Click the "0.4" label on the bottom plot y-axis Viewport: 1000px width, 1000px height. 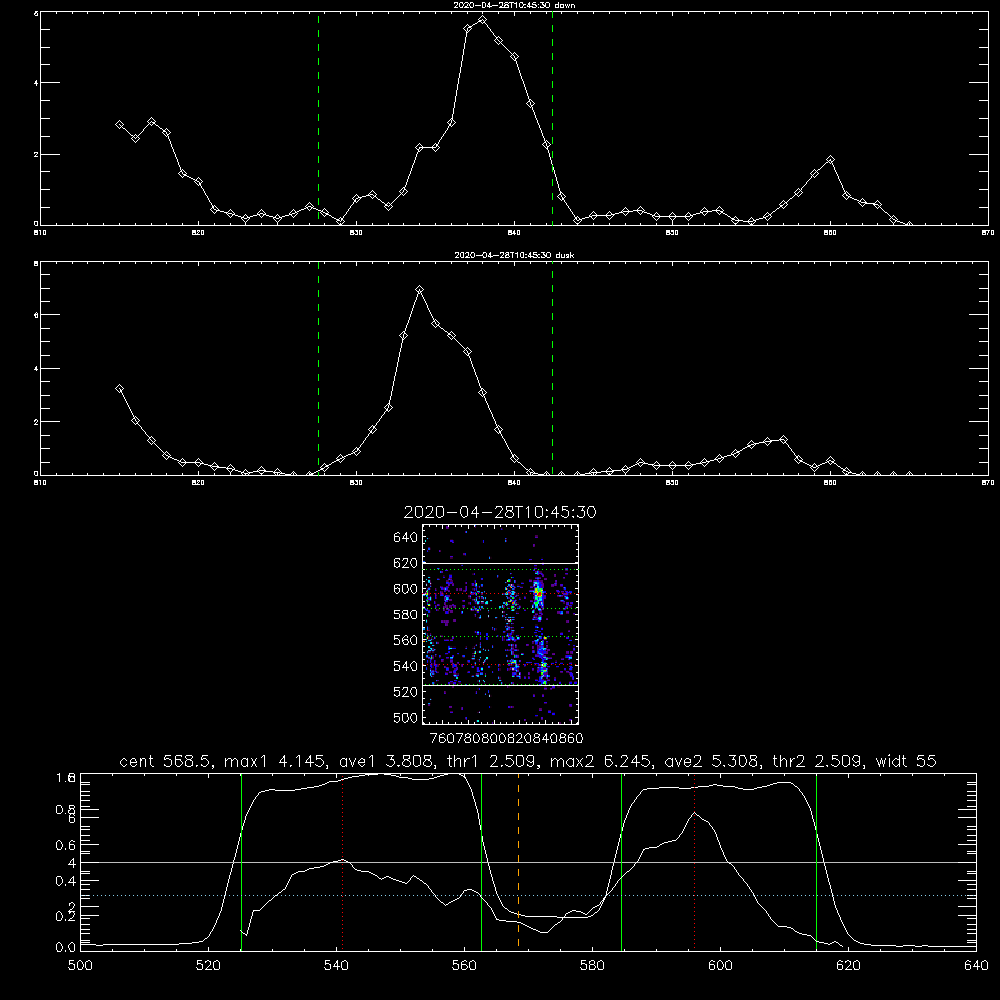click(x=66, y=881)
